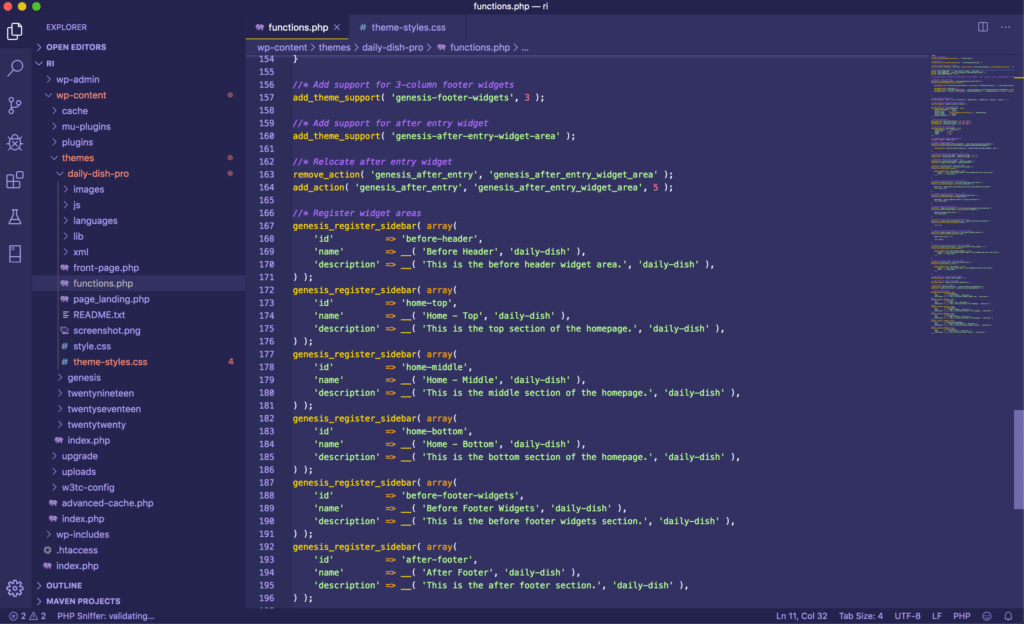Screen dimensions: 1024x624
Task: Change UTF-8 file encoding
Action: (x=907, y=616)
